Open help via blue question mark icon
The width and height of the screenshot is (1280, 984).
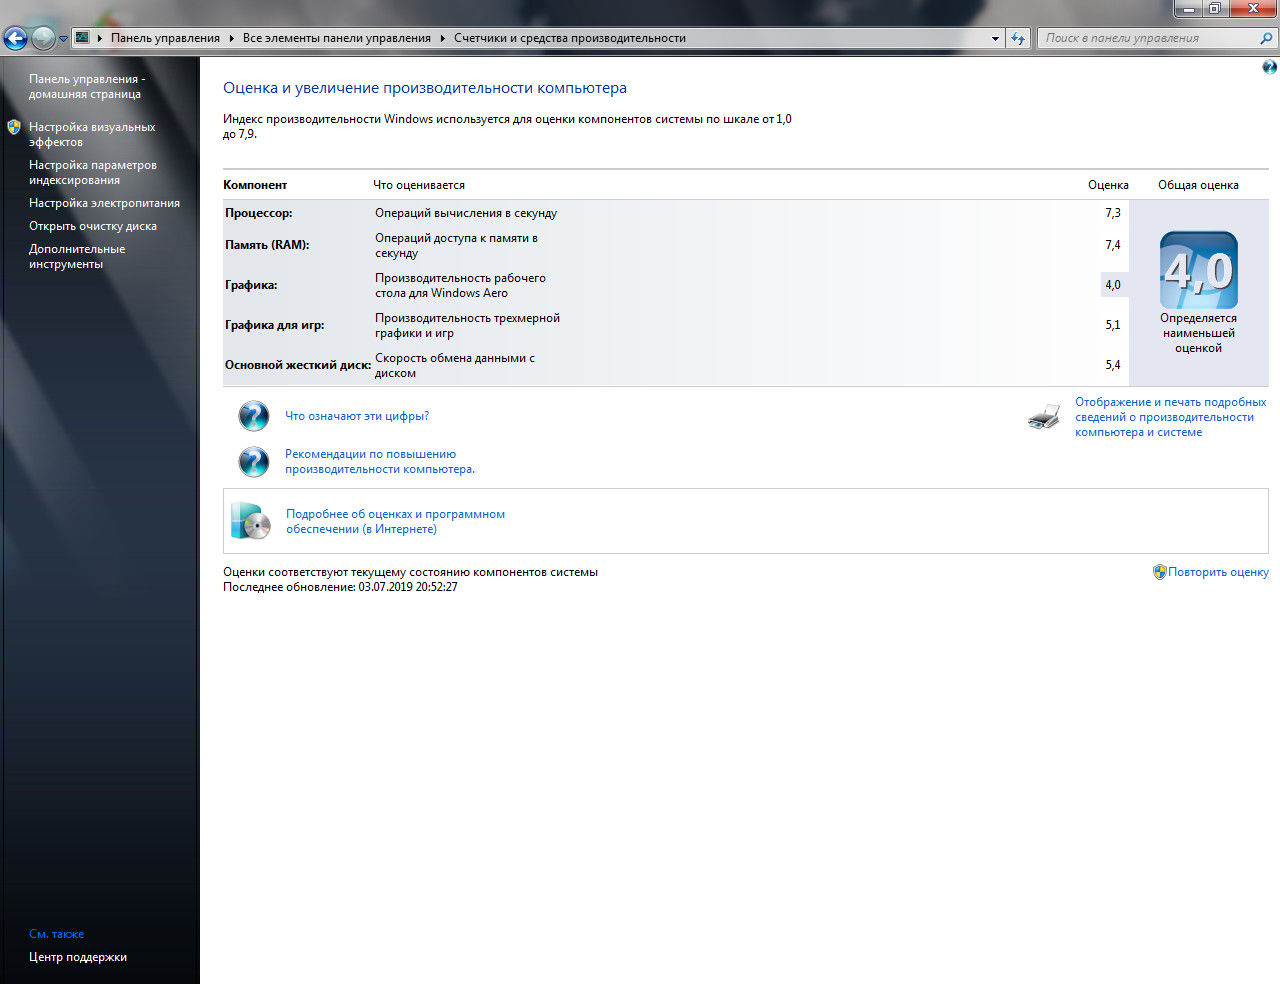tap(1270, 68)
